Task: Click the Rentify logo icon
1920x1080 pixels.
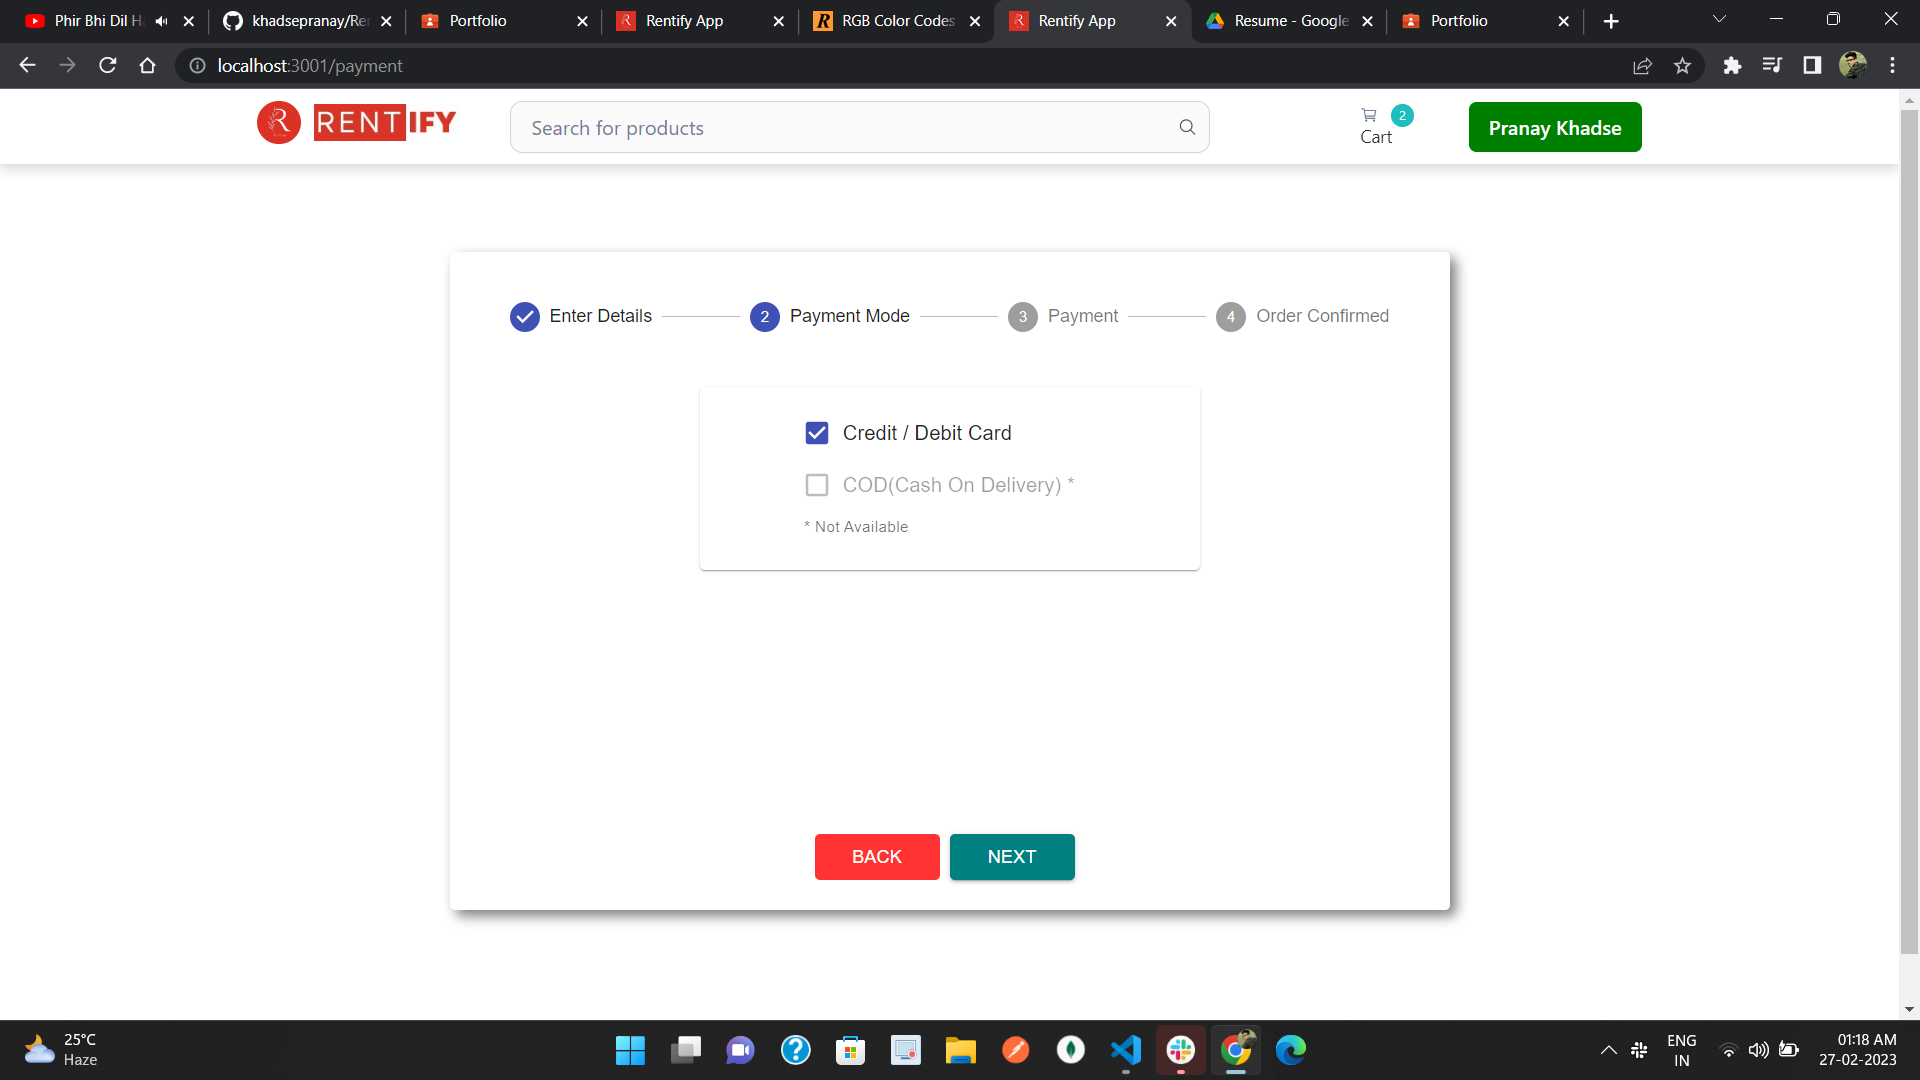Action: click(278, 123)
